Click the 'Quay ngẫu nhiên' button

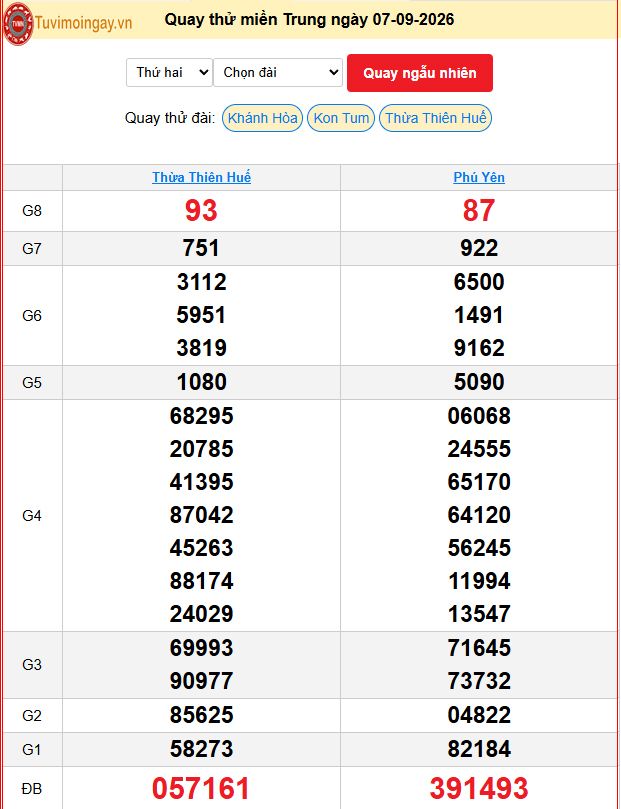420,73
